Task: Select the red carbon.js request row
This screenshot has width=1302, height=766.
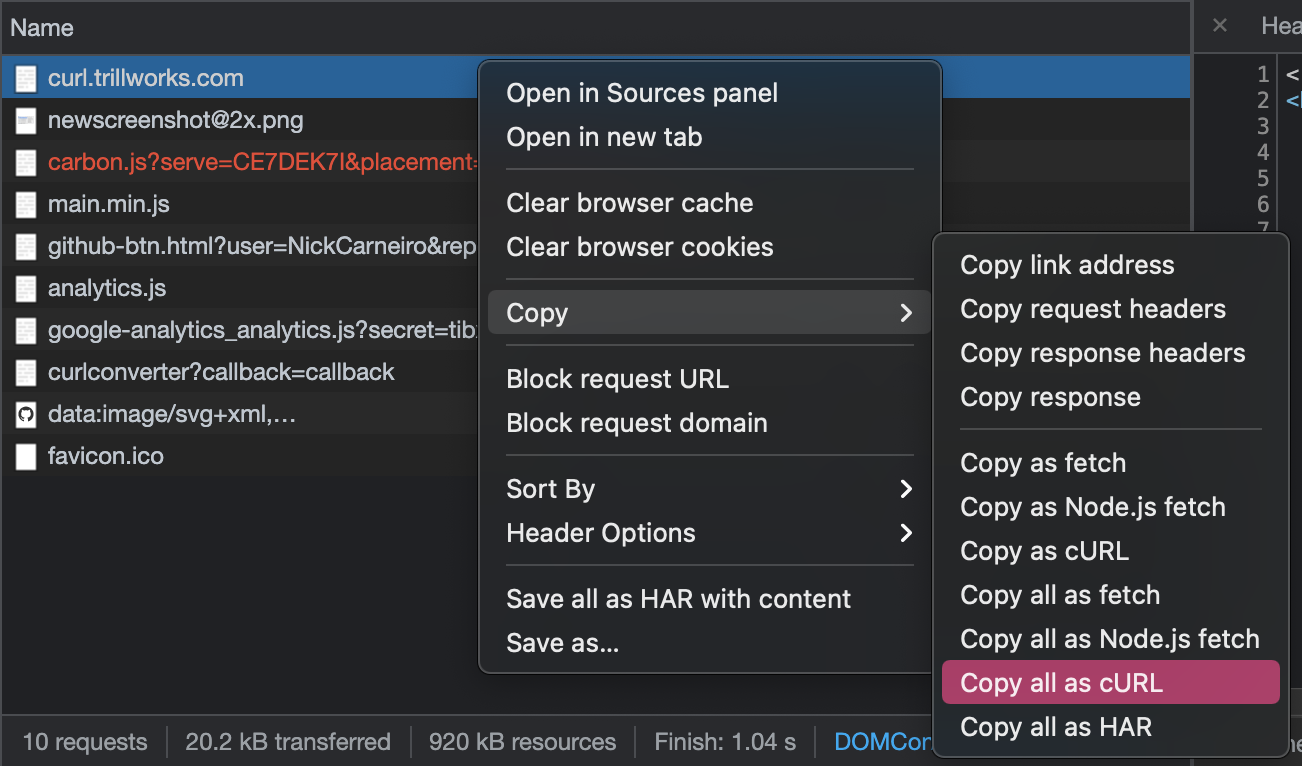Action: 240,162
